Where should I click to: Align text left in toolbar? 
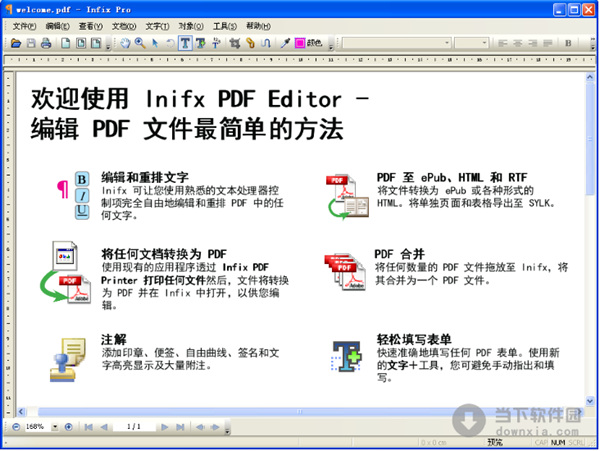(502, 43)
